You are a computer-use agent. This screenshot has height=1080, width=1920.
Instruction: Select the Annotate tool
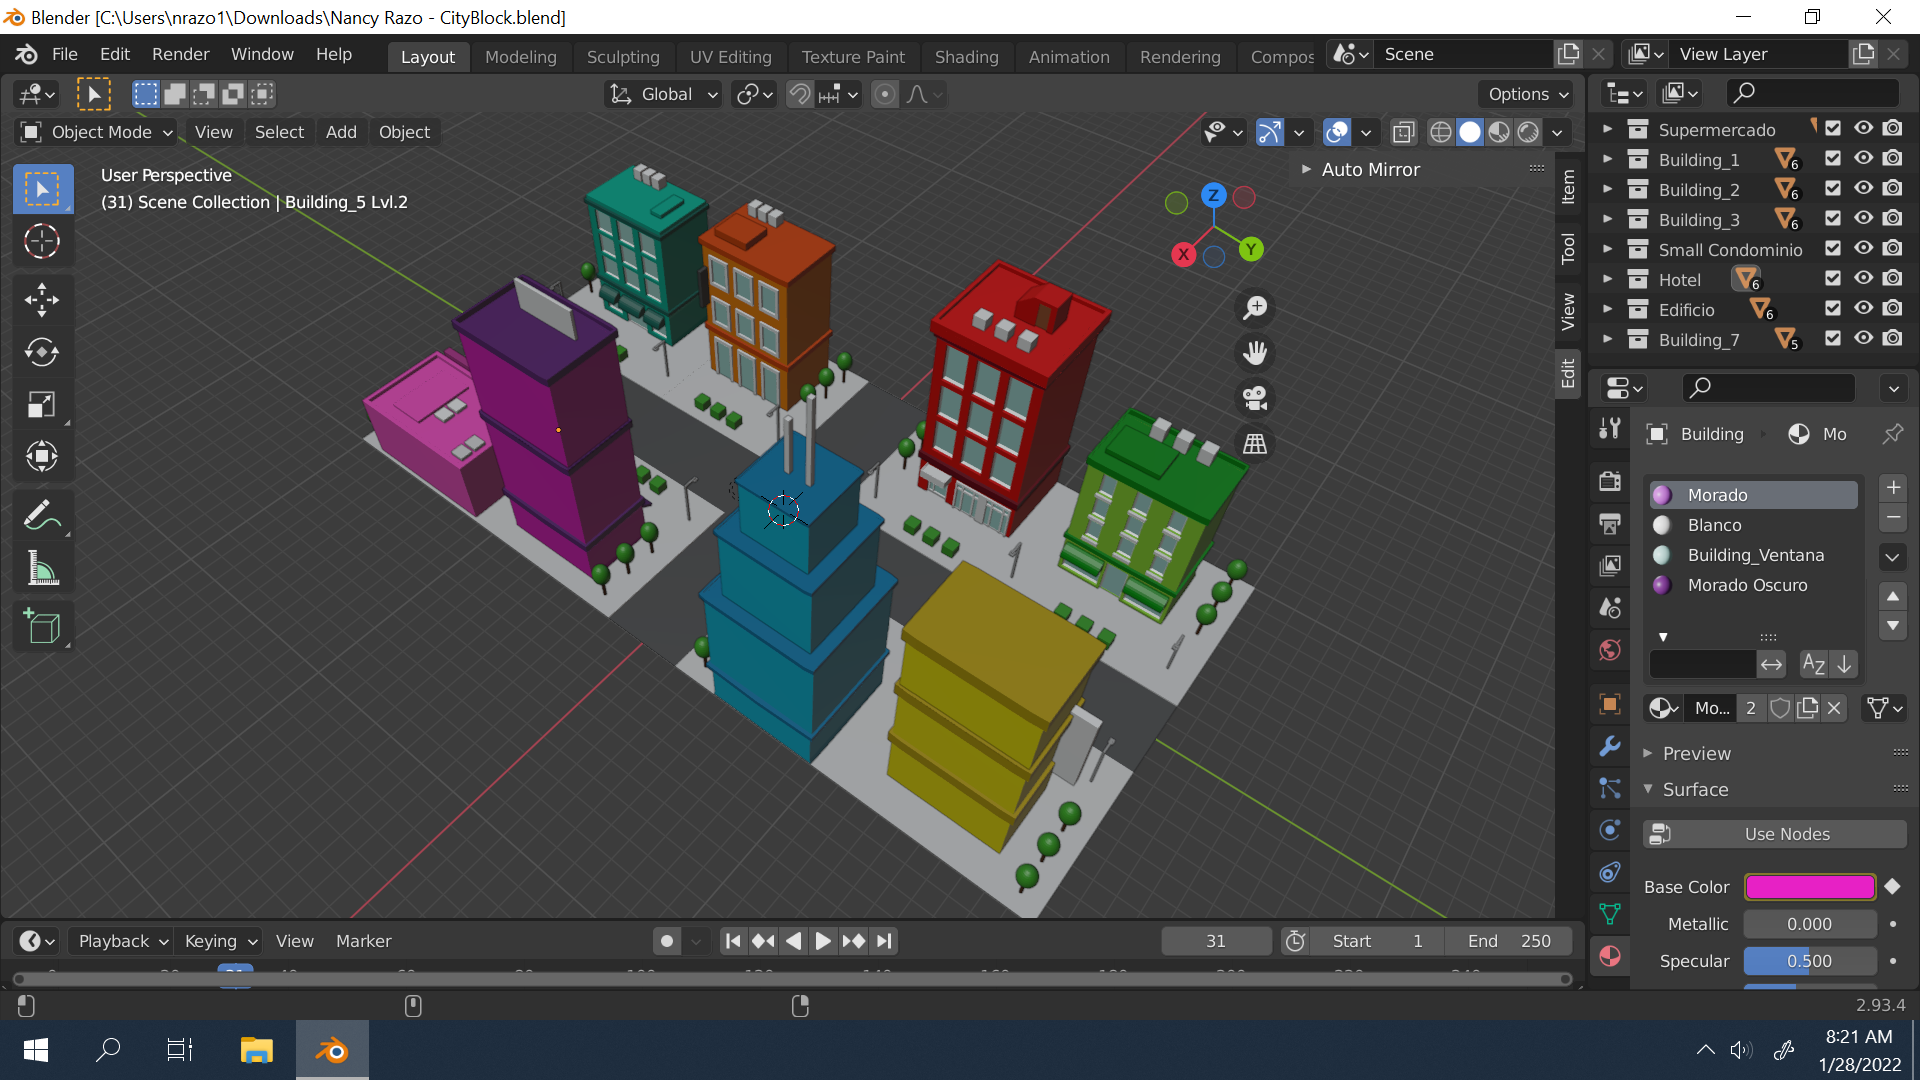[x=42, y=516]
